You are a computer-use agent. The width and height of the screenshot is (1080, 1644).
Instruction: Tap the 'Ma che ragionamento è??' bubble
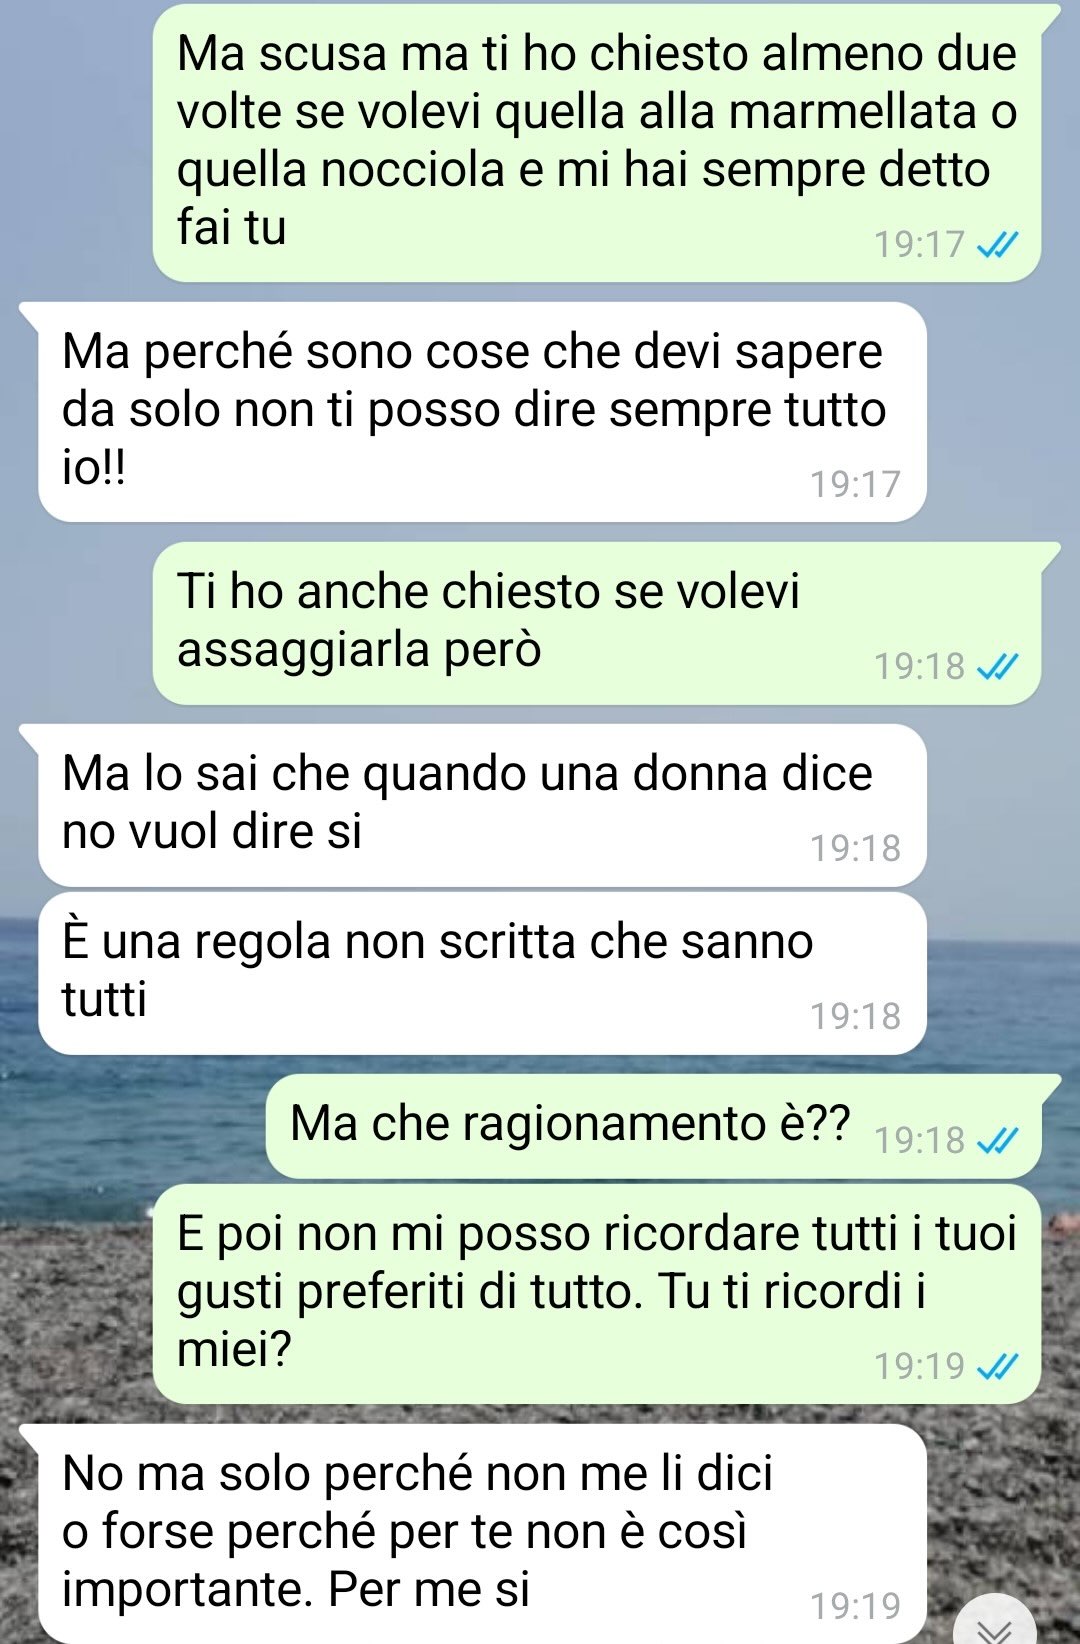653,1126
